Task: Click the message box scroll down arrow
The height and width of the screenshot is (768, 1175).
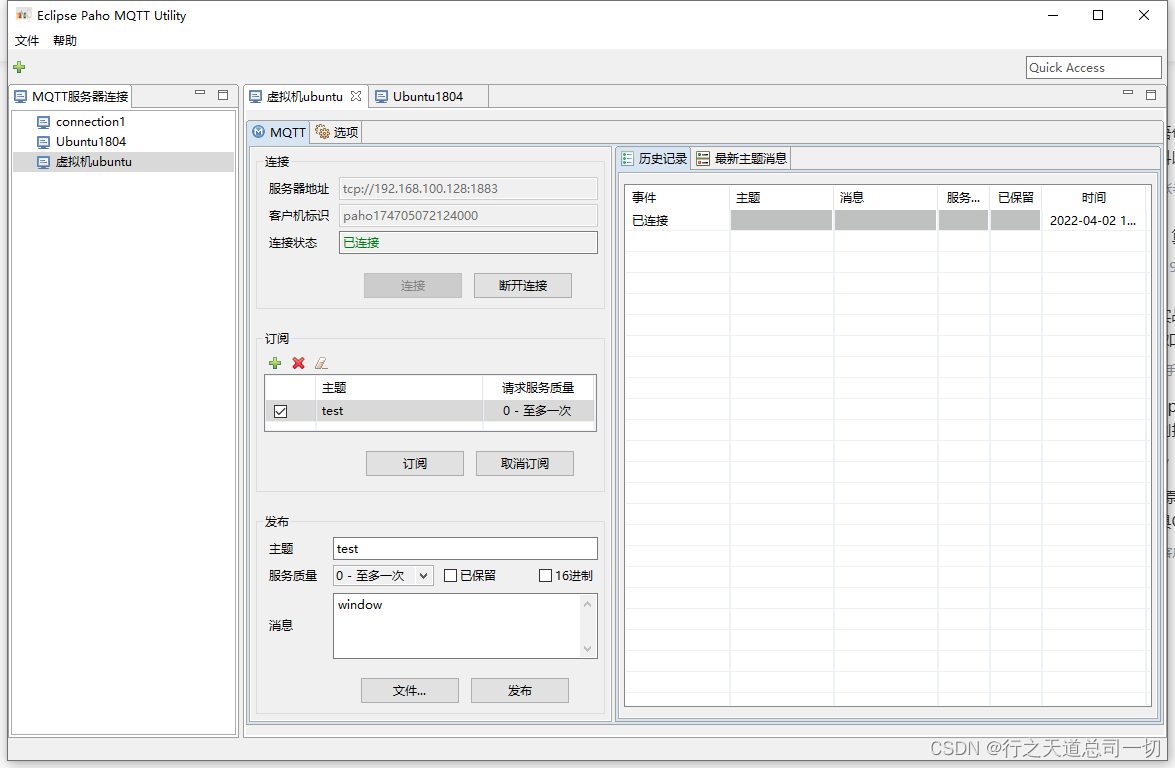Action: [588, 649]
